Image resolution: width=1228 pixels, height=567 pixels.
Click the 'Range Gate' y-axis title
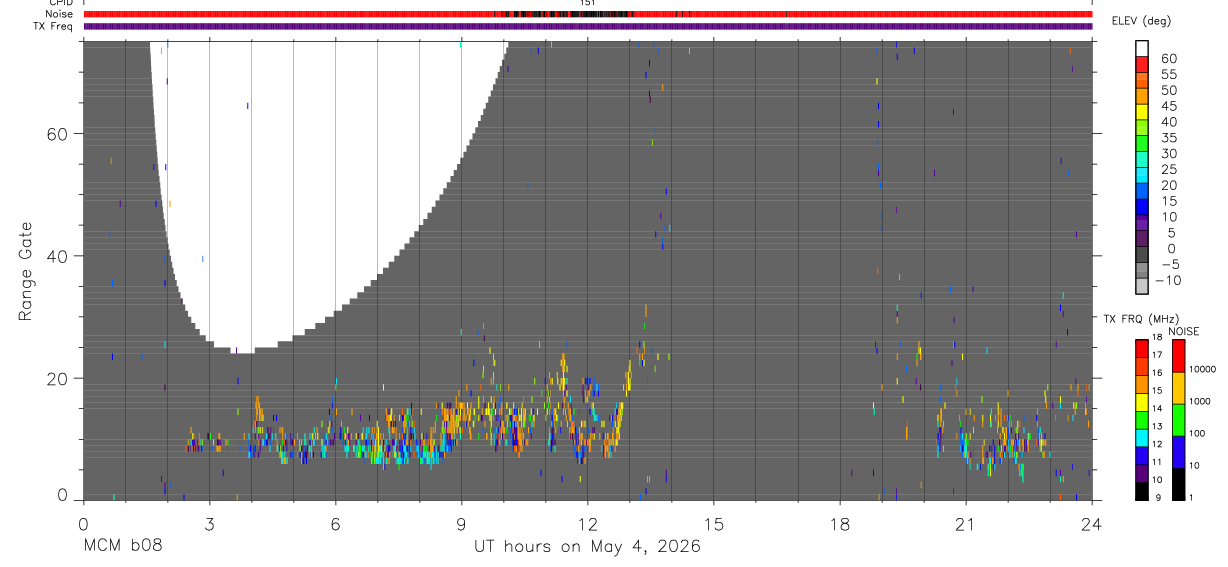[25, 271]
